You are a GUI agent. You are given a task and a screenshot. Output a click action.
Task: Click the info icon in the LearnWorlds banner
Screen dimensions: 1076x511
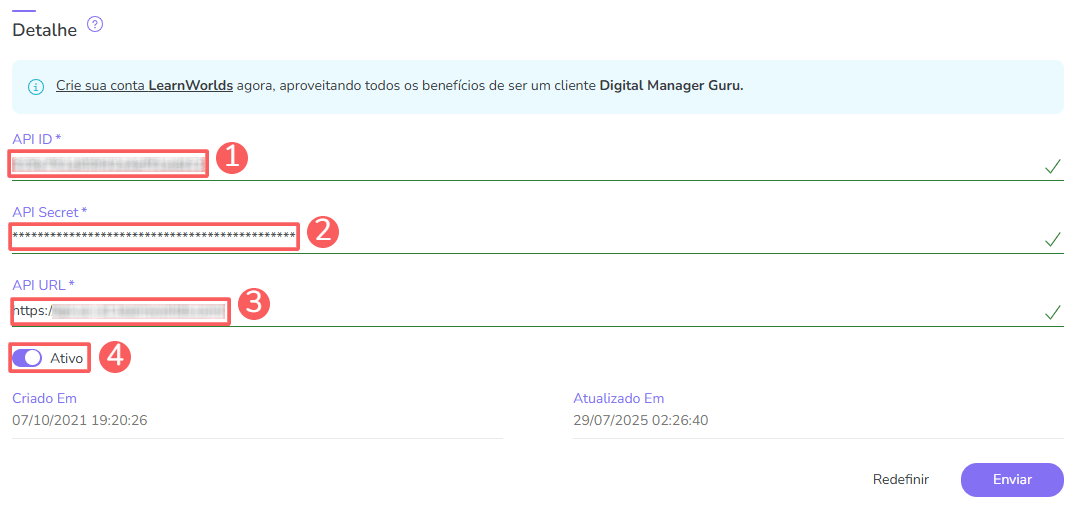(x=36, y=87)
